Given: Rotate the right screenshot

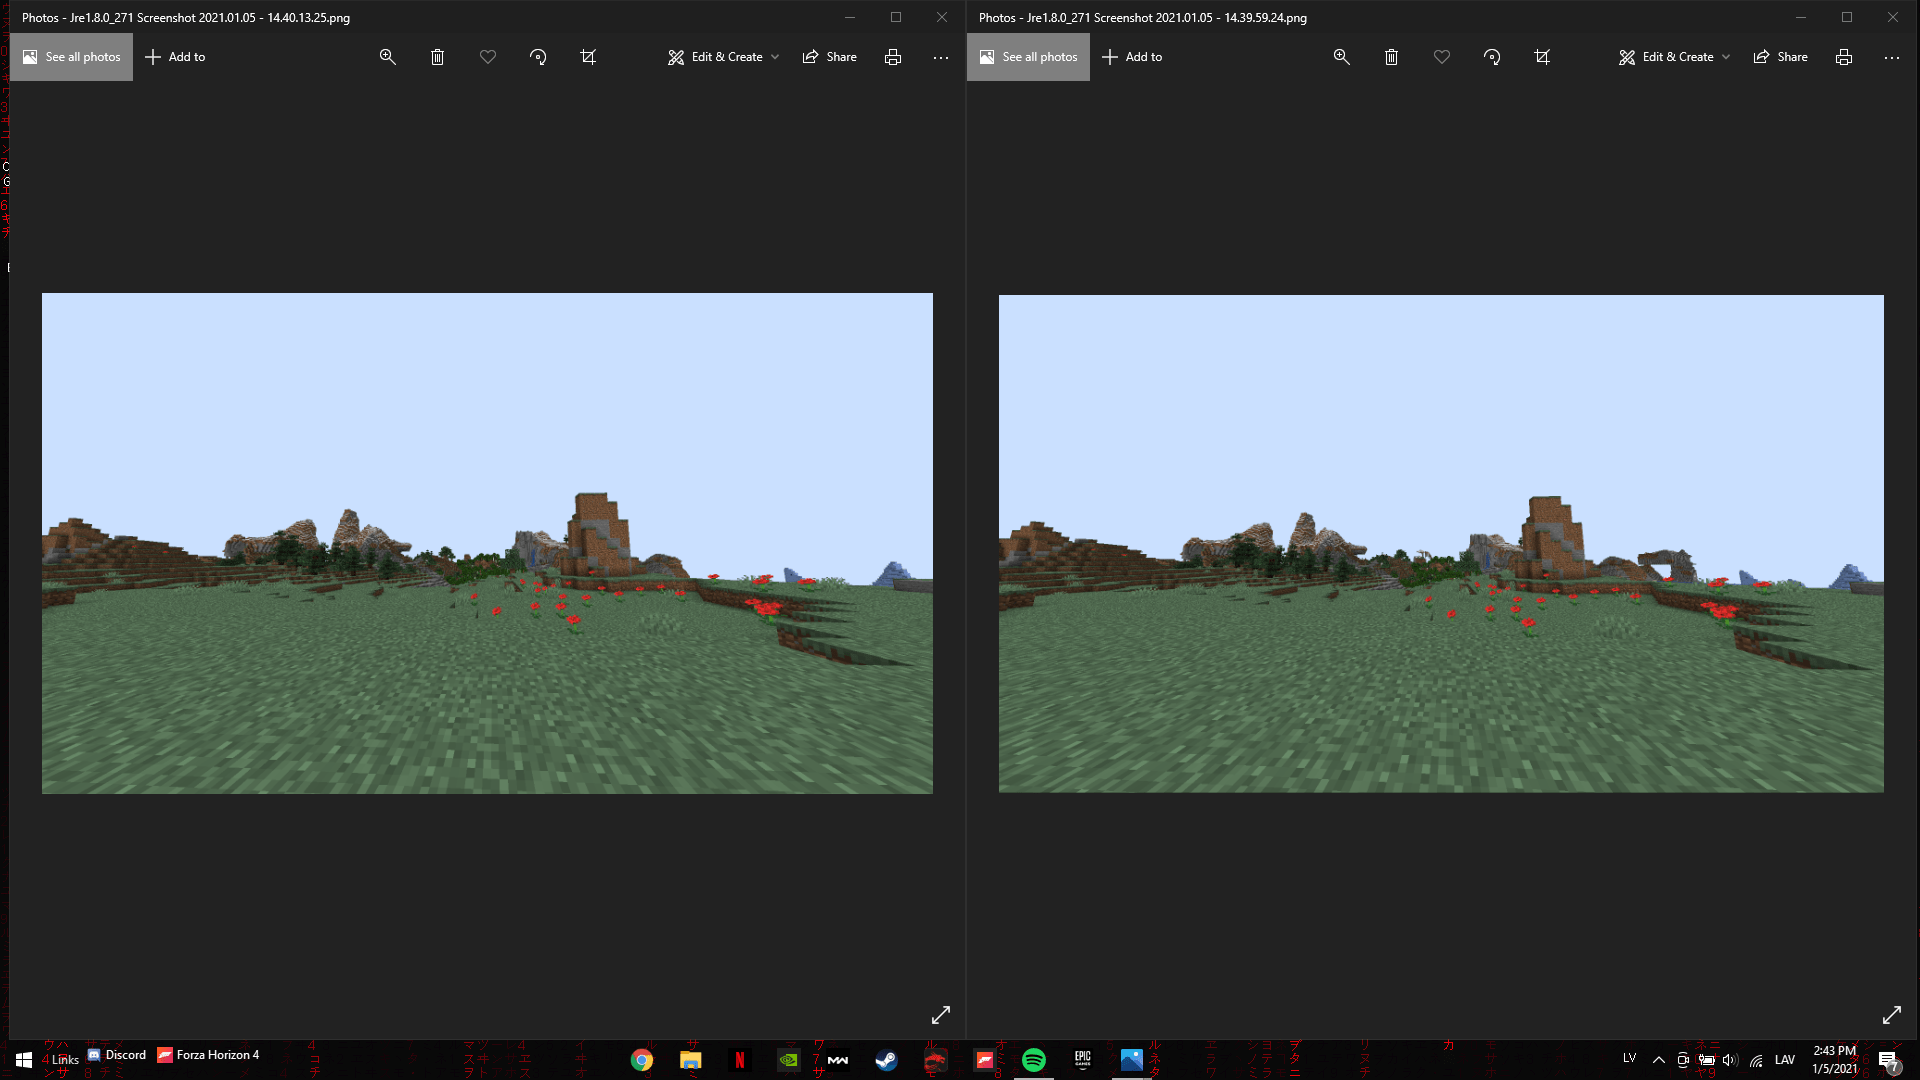Looking at the screenshot, I should [1491, 57].
